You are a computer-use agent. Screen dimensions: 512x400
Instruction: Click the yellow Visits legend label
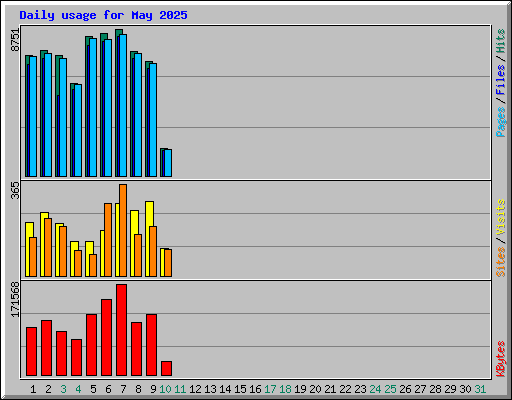click(500, 217)
